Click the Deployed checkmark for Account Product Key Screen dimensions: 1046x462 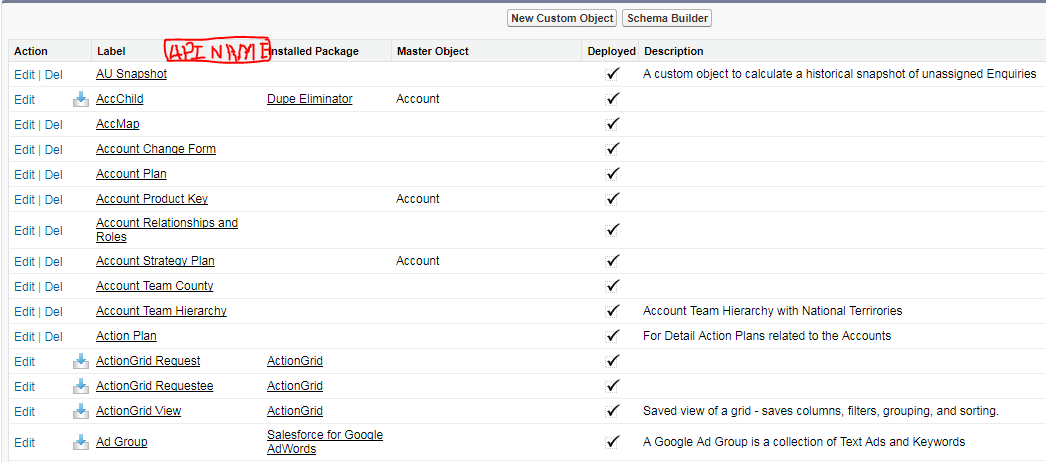(x=612, y=199)
